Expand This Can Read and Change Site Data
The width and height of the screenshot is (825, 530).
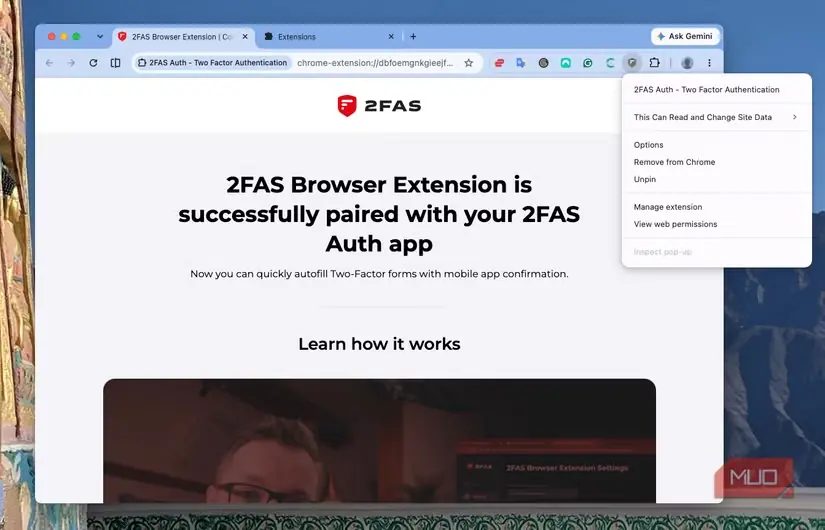(716, 117)
